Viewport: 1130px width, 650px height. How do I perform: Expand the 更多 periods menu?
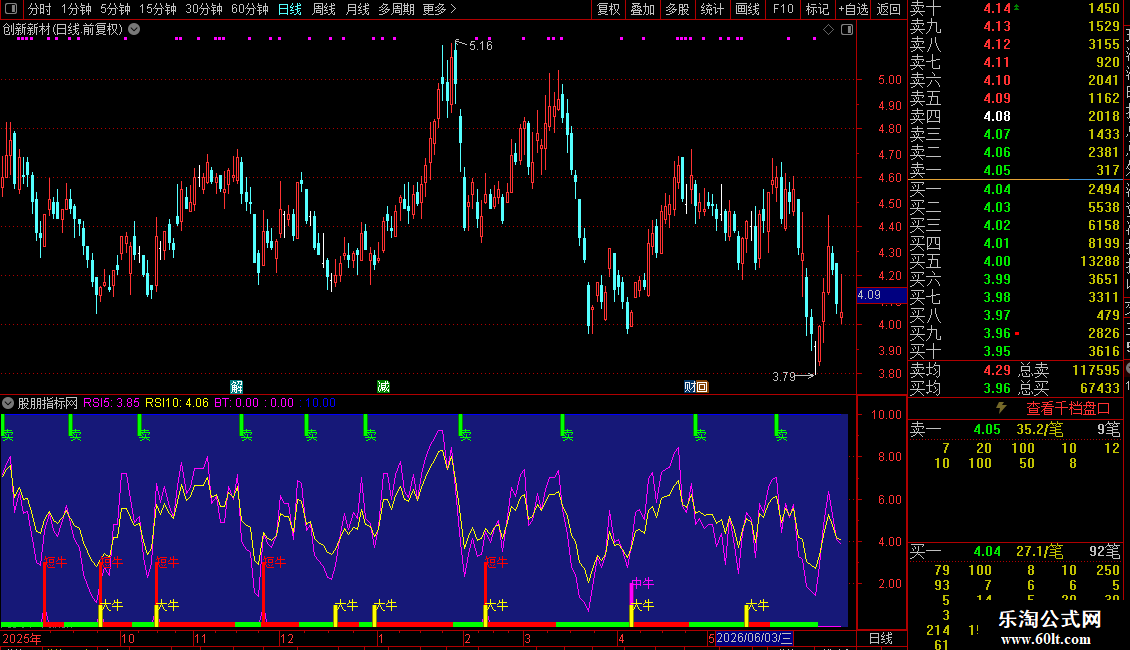pyautogui.click(x=439, y=9)
